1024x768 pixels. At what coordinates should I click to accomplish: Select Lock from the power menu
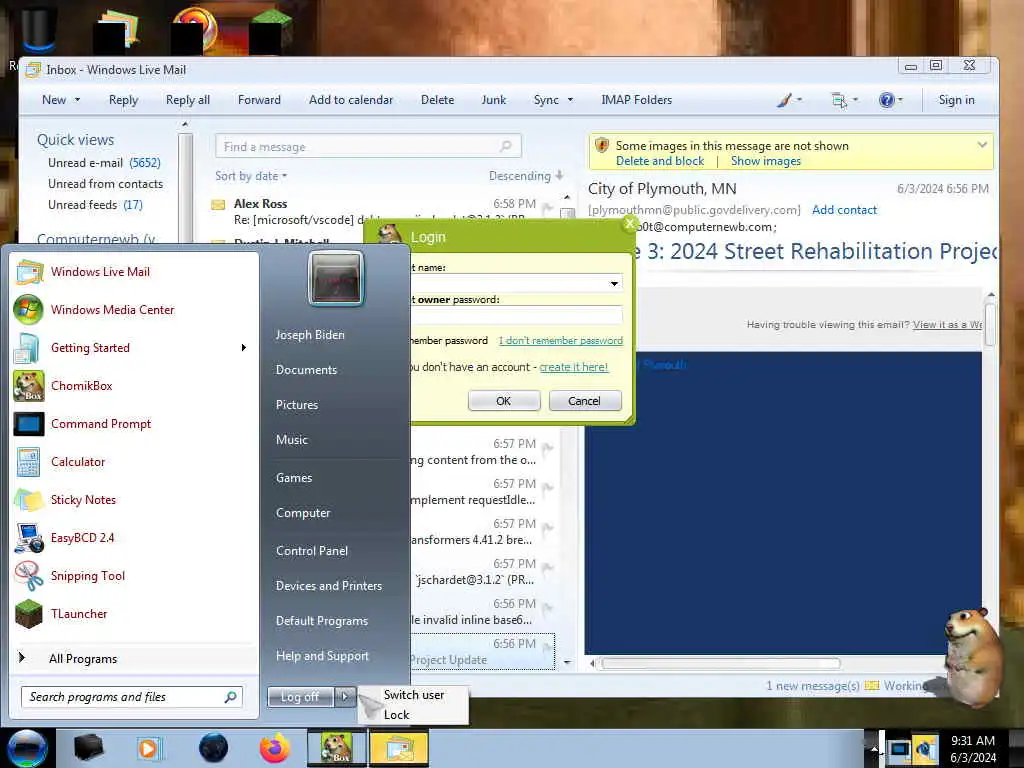tap(396, 714)
